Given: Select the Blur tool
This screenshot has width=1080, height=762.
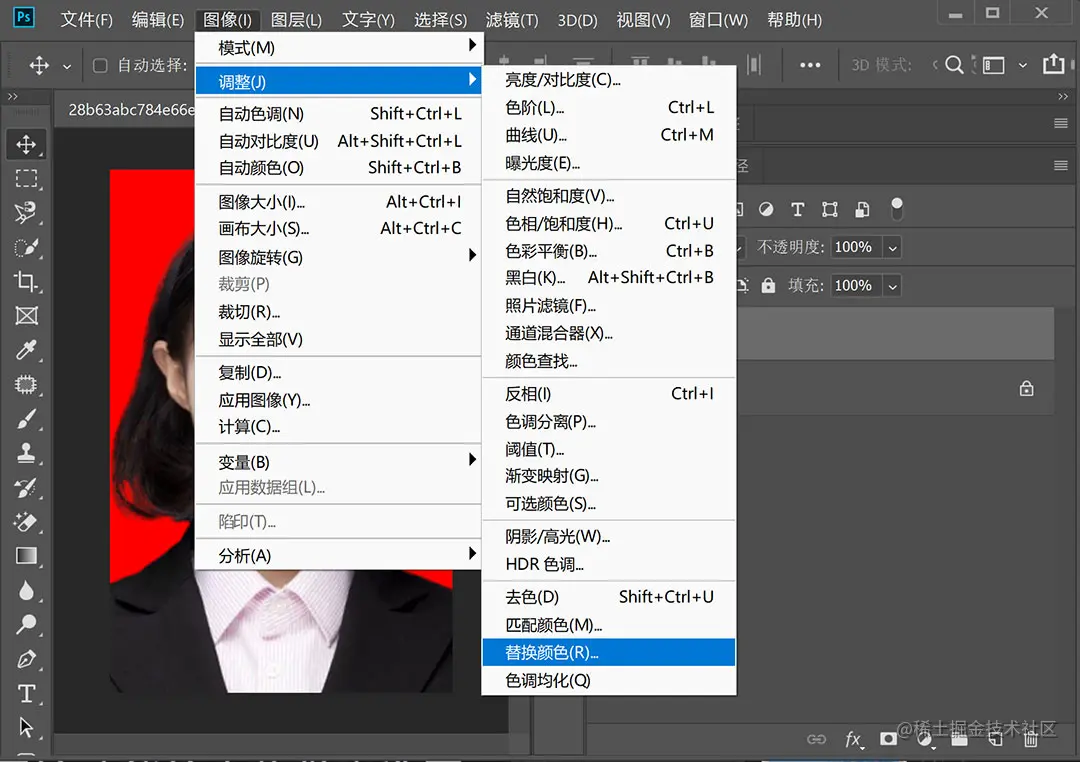Looking at the screenshot, I should click(x=26, y=590).
